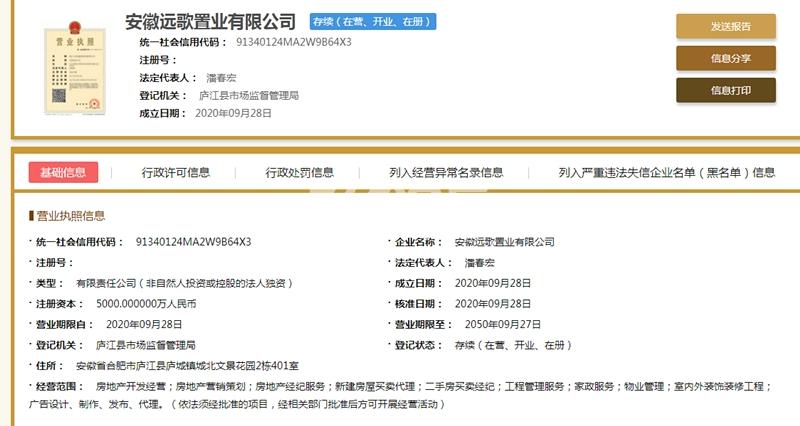Select the header credit code 91340124MA2W9B64X3
Image resolution: width=800 pixels, height=426 pixels.
pyautogui.click(x=294, y=42)
